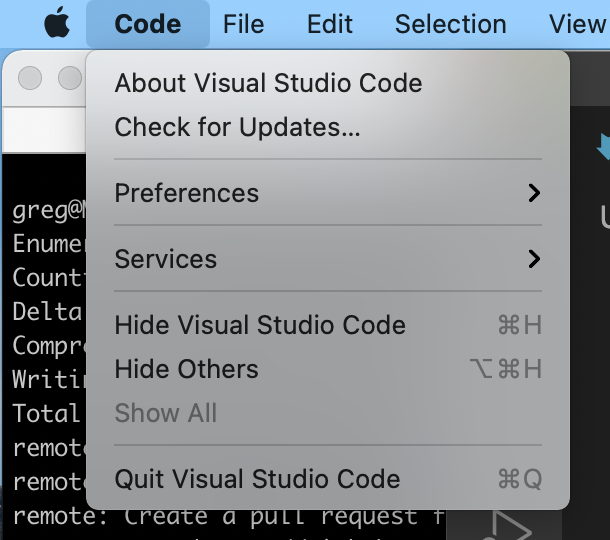Click the terminal line about pull request
This screenshot has width=610, height=540.
click(x=228, y=518)
